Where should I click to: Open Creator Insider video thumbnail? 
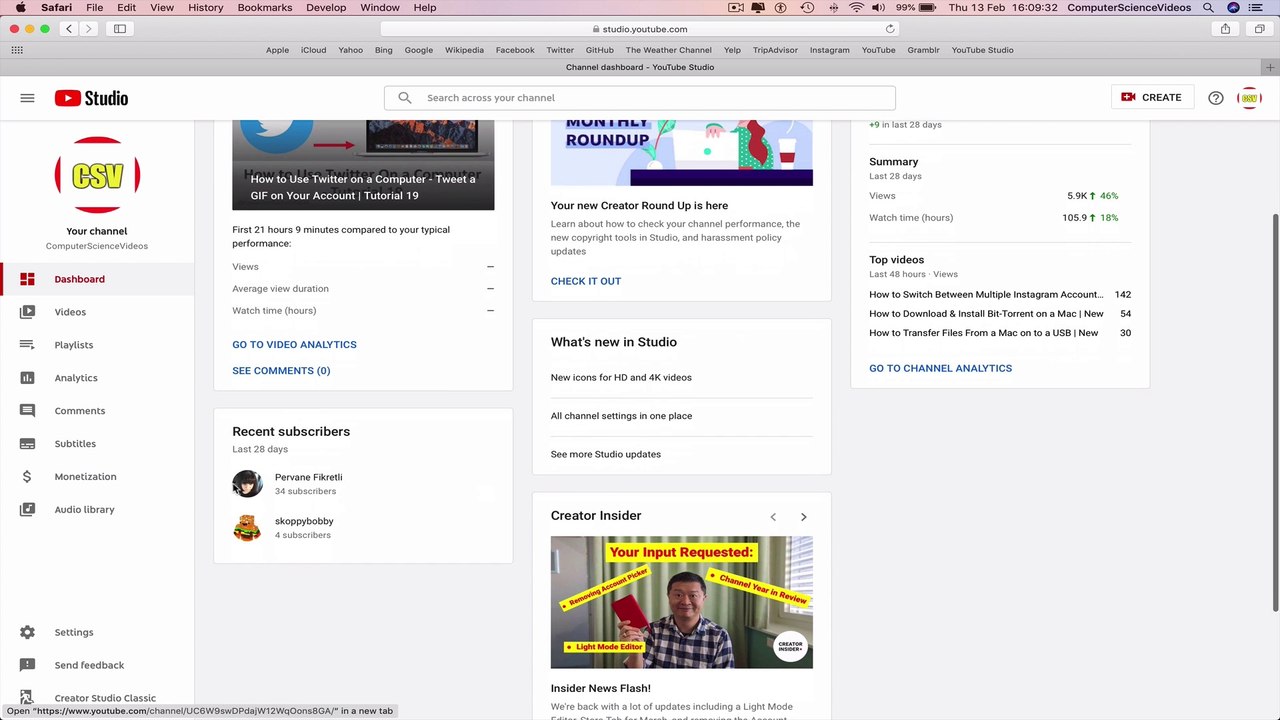tap(682, 602)
